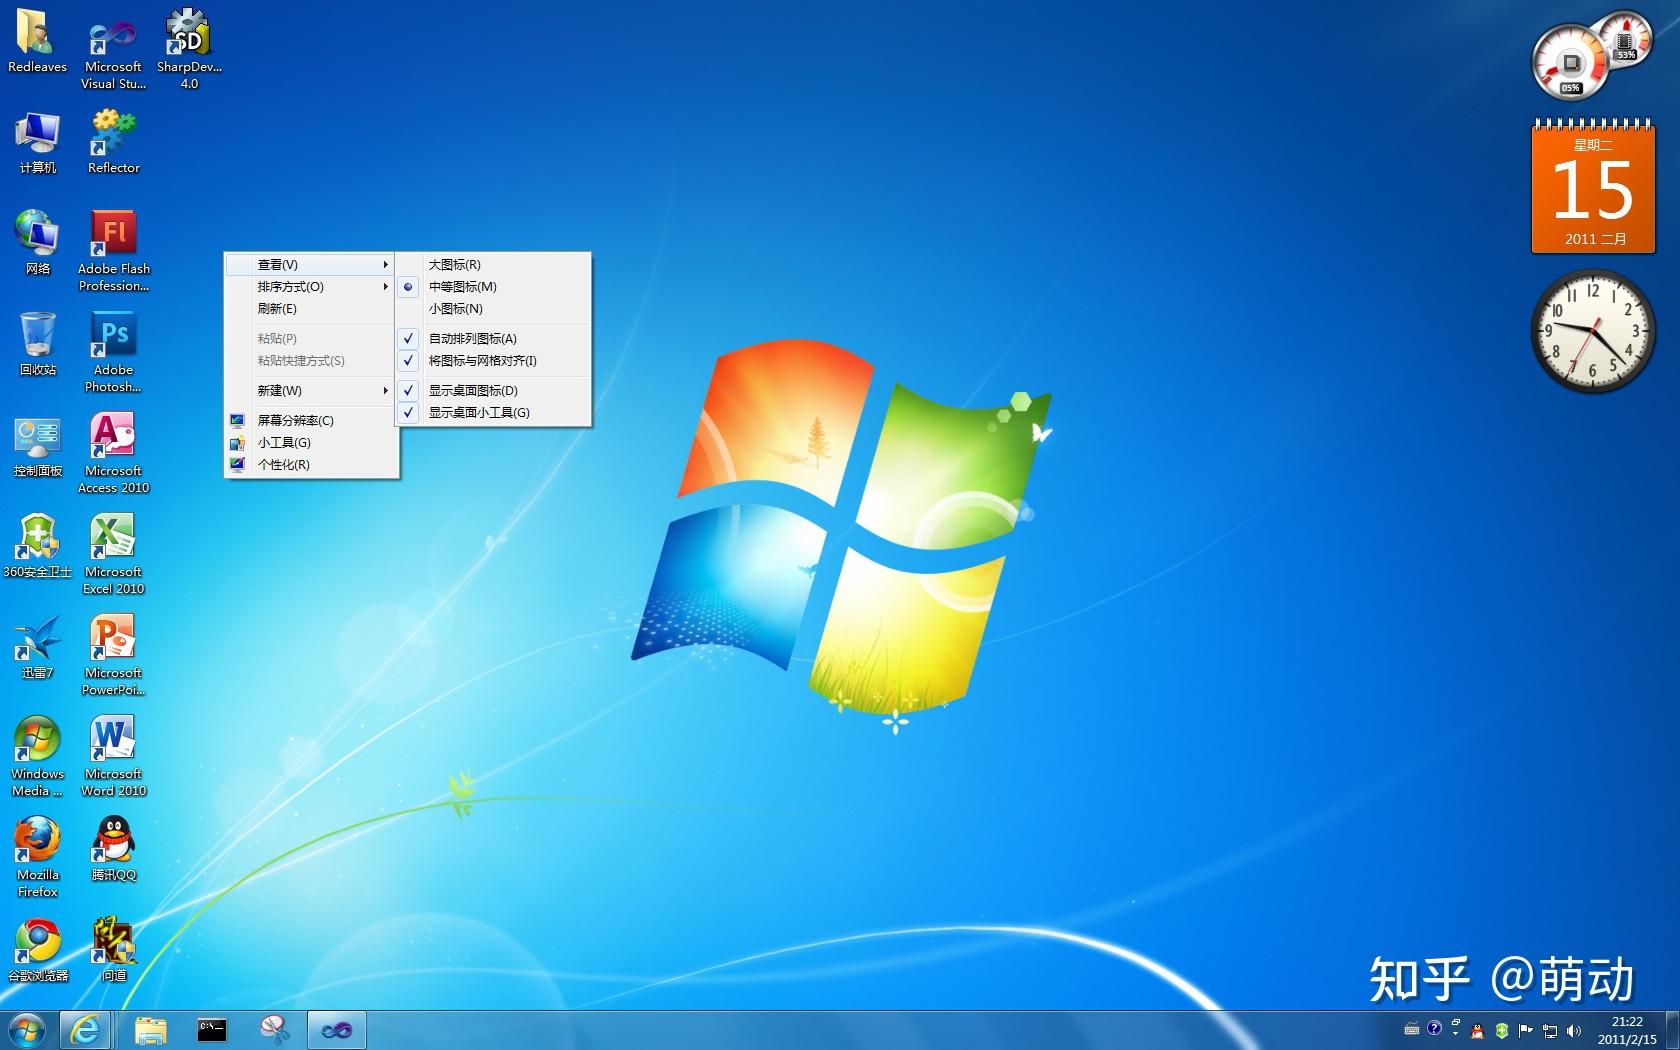The width and height of the screenshot is (1680, 1050).
Task: Select the 腾讯QQ desktop icon
Action: click(113, 849)
